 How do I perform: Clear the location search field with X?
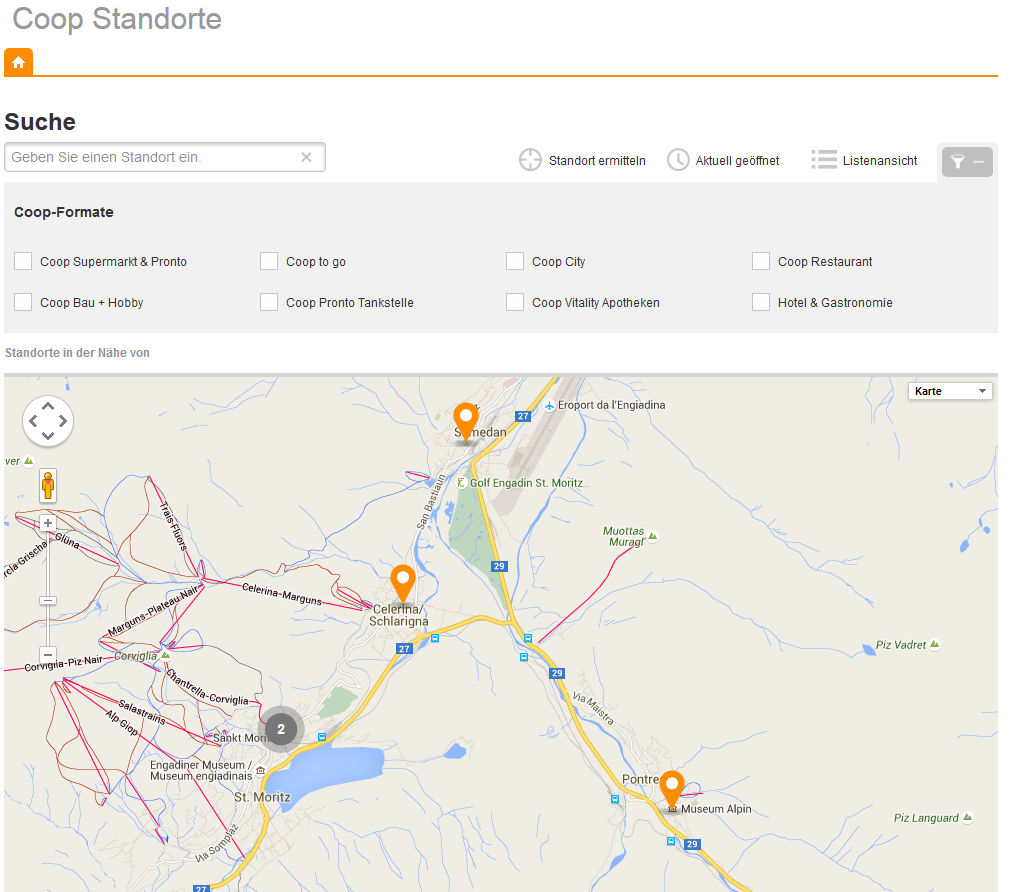pyautogui.click(x=306, y=157)
